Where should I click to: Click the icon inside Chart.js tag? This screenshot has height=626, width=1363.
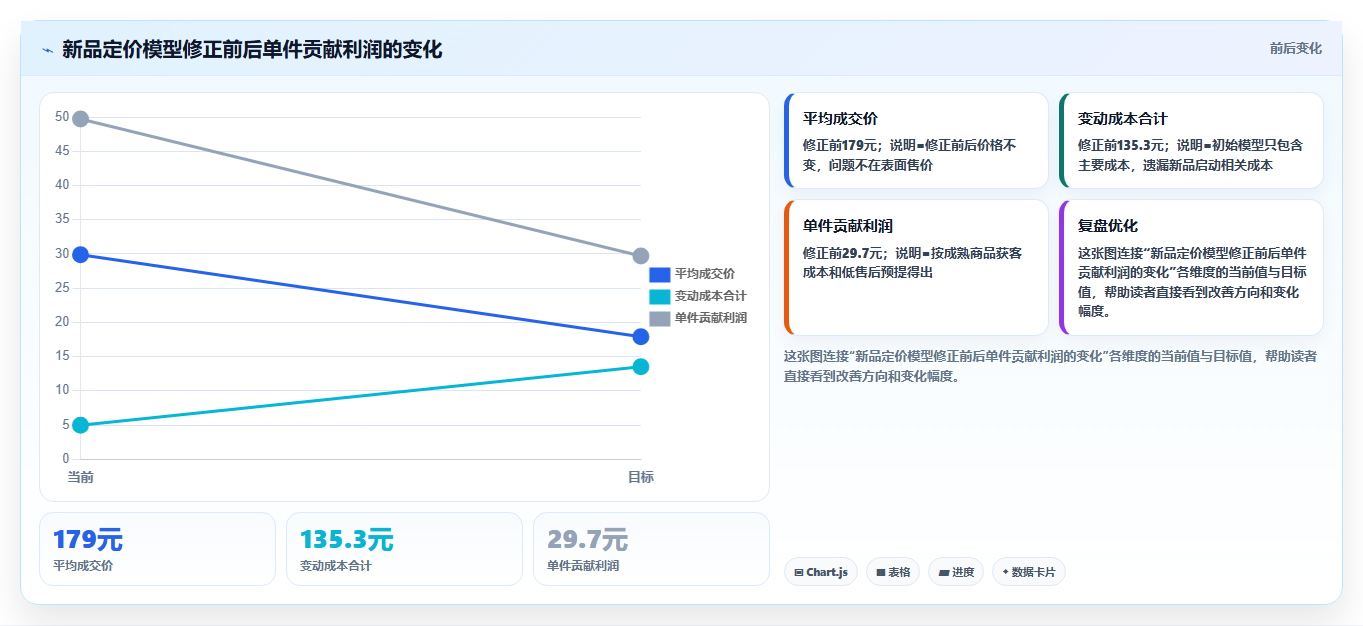click(x=799, y=573)
